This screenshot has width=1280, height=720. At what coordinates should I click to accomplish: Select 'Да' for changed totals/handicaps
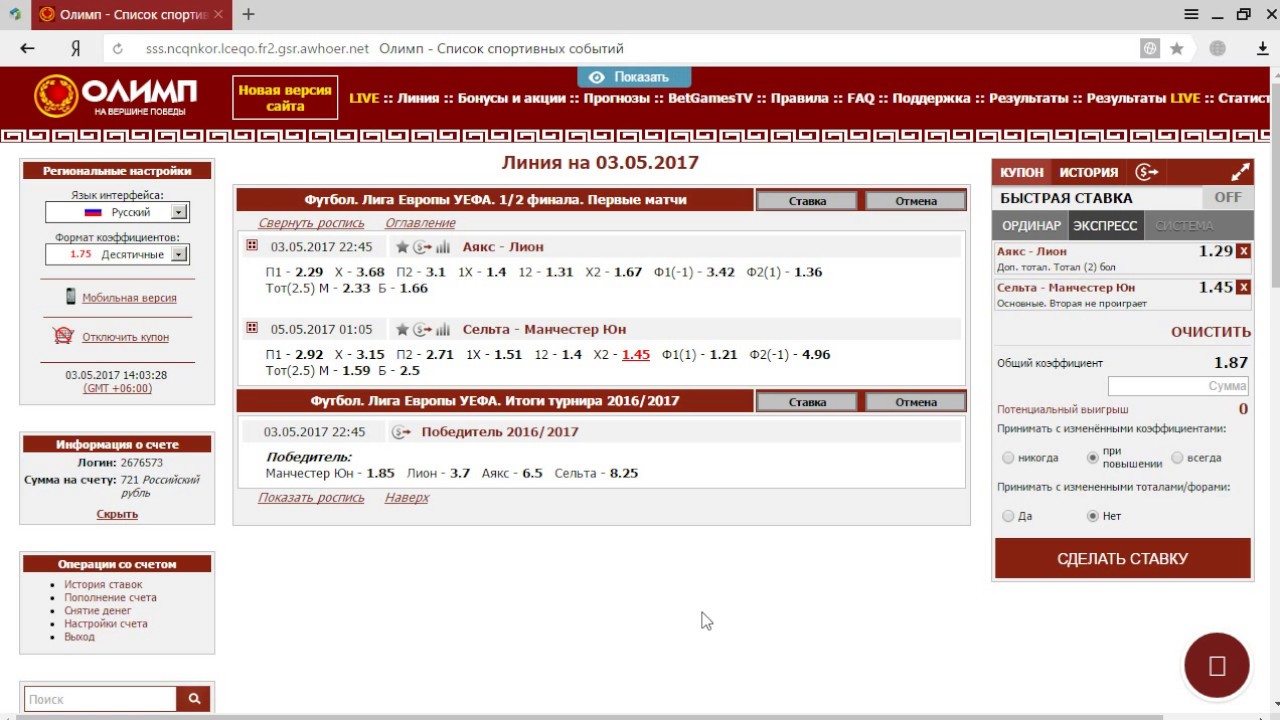pos(1008,516)
